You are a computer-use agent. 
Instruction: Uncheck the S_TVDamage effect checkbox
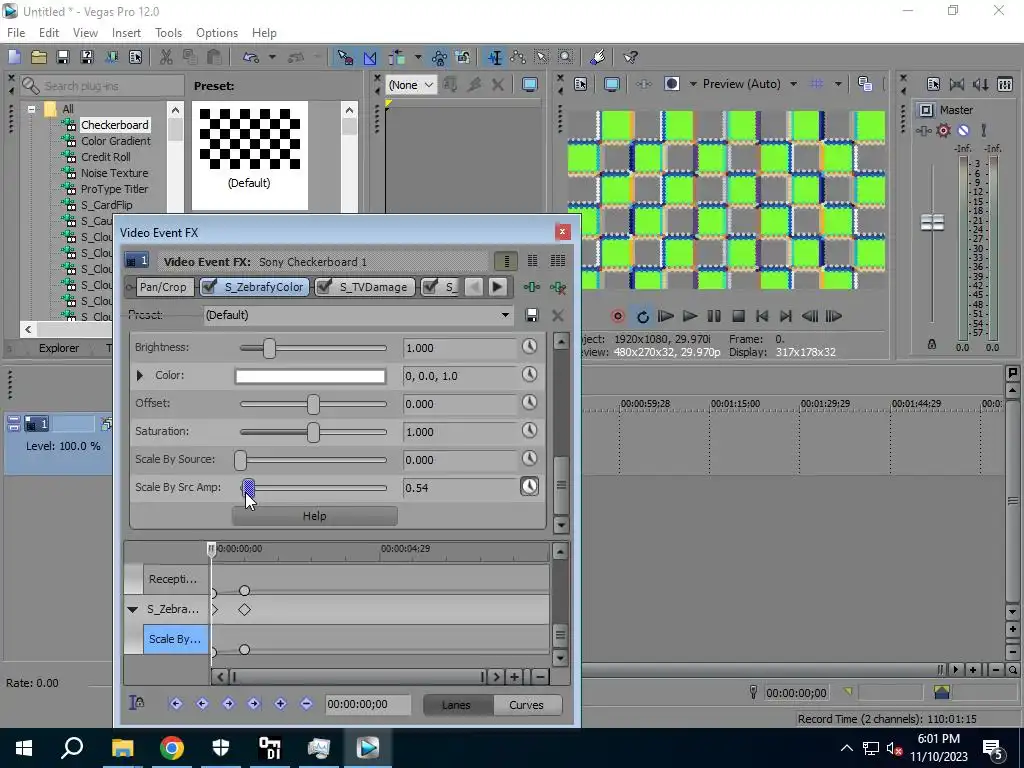pyautogui.click(x=324, y=287)
